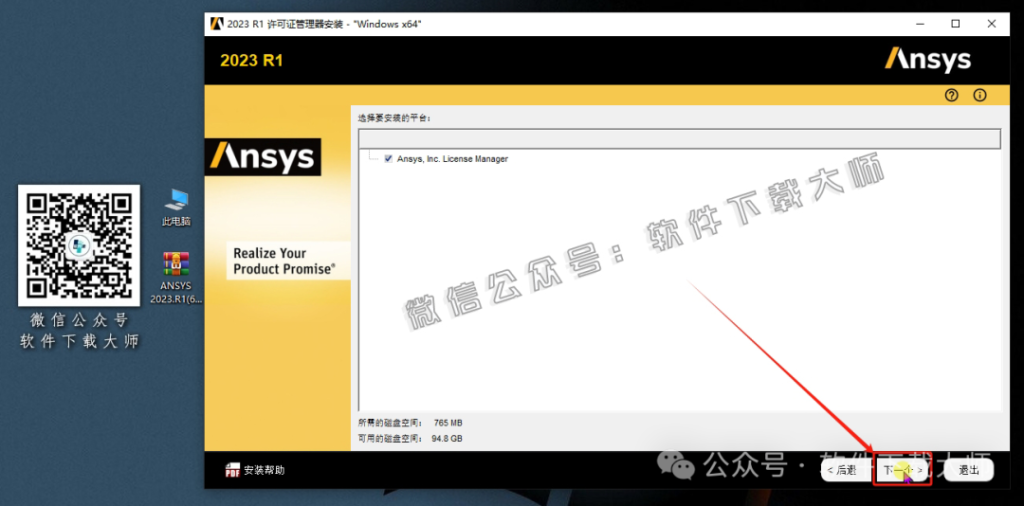The image size is (1024, 506).
Task: Uncheck Ansys, Inc. License Manager checkbox
Action: tap(389, 159)
